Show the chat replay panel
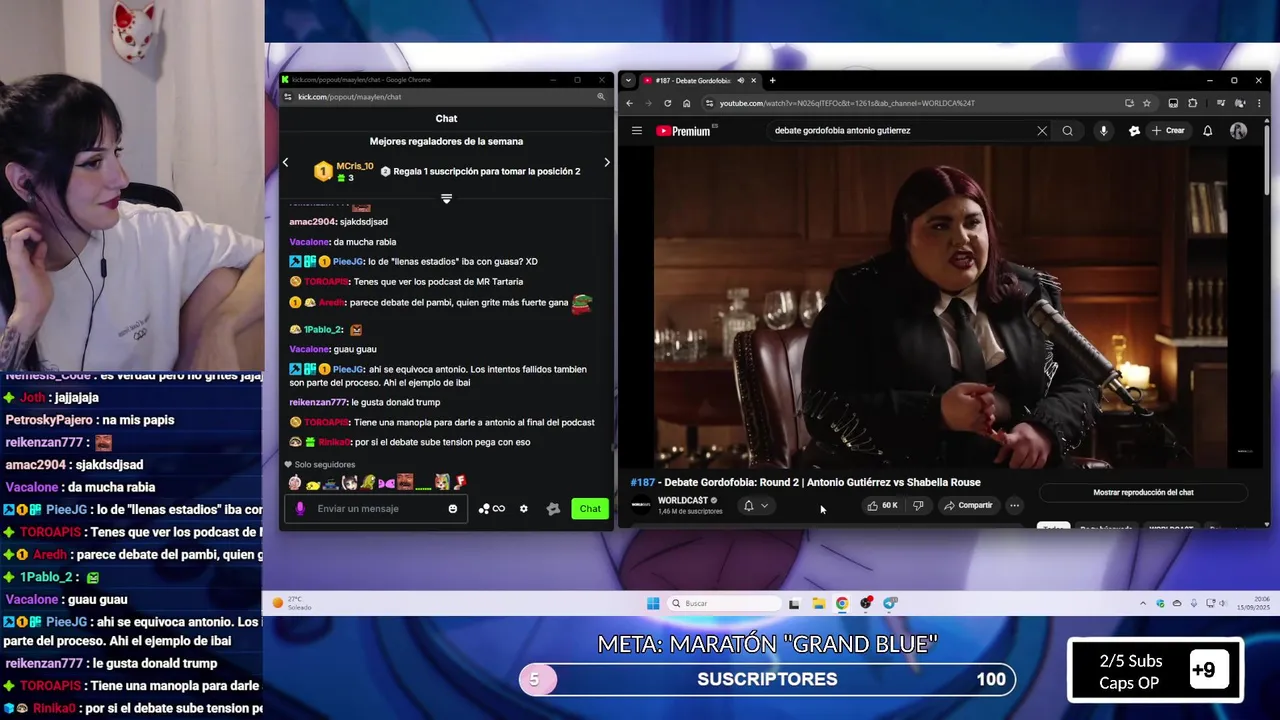This screenshot has height=720, width=1280. click(1143, 492)
